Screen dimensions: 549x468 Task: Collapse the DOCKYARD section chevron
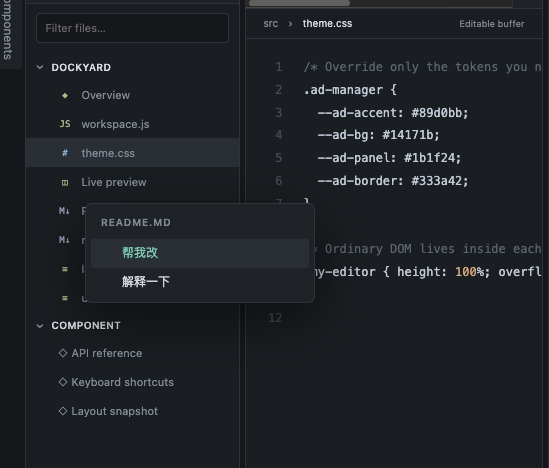coord(40,67)
